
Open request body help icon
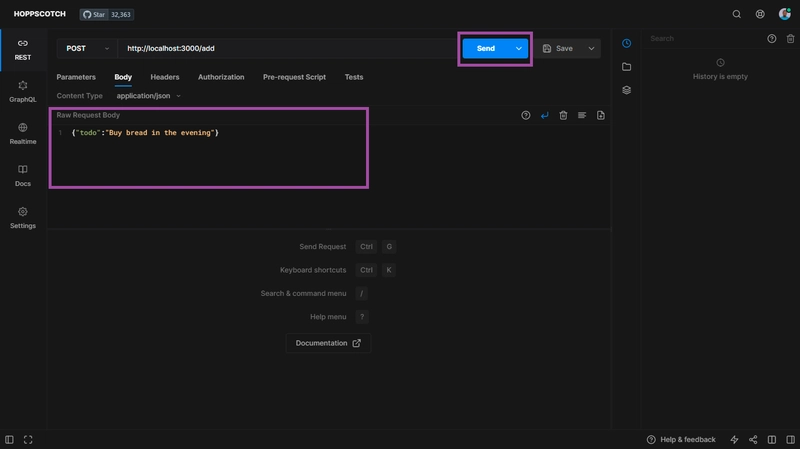526,115
